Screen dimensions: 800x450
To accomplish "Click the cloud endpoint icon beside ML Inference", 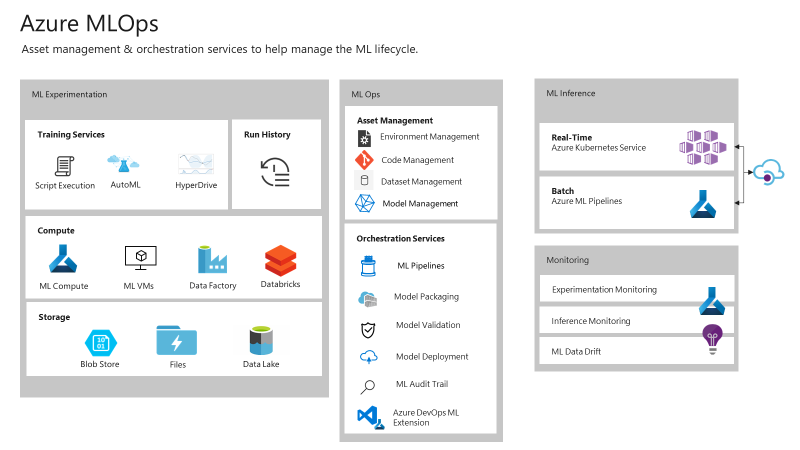I will coord(768,172).
